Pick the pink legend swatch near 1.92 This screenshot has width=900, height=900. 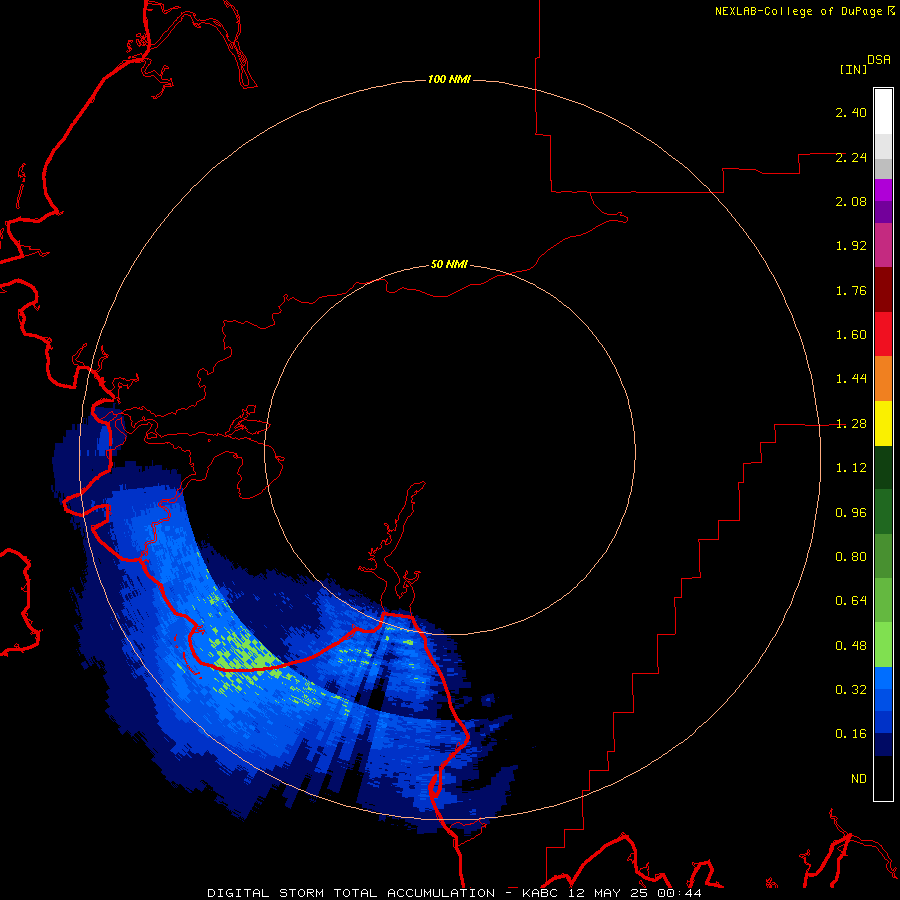tap(883, 245)
